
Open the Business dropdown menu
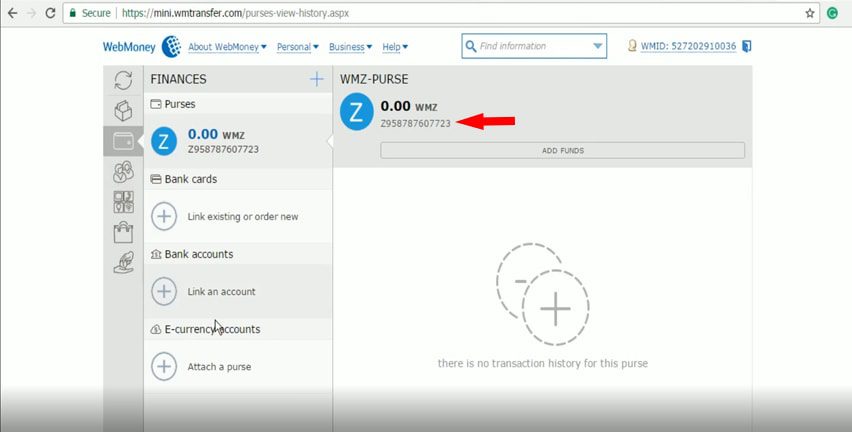[x=350, y=47]
